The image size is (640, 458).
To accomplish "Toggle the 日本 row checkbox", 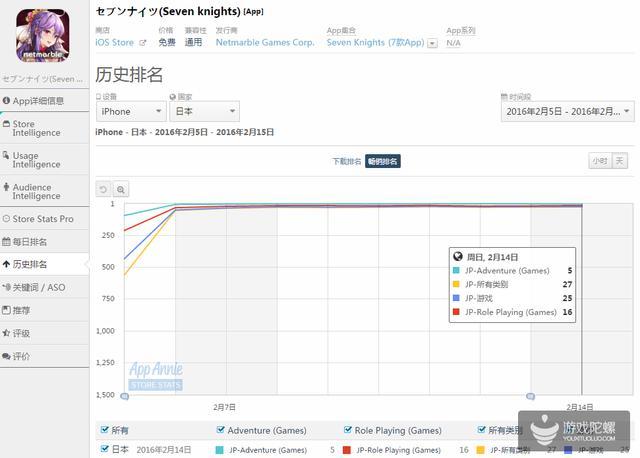I will pyautogui.click(x=104, y=449).
